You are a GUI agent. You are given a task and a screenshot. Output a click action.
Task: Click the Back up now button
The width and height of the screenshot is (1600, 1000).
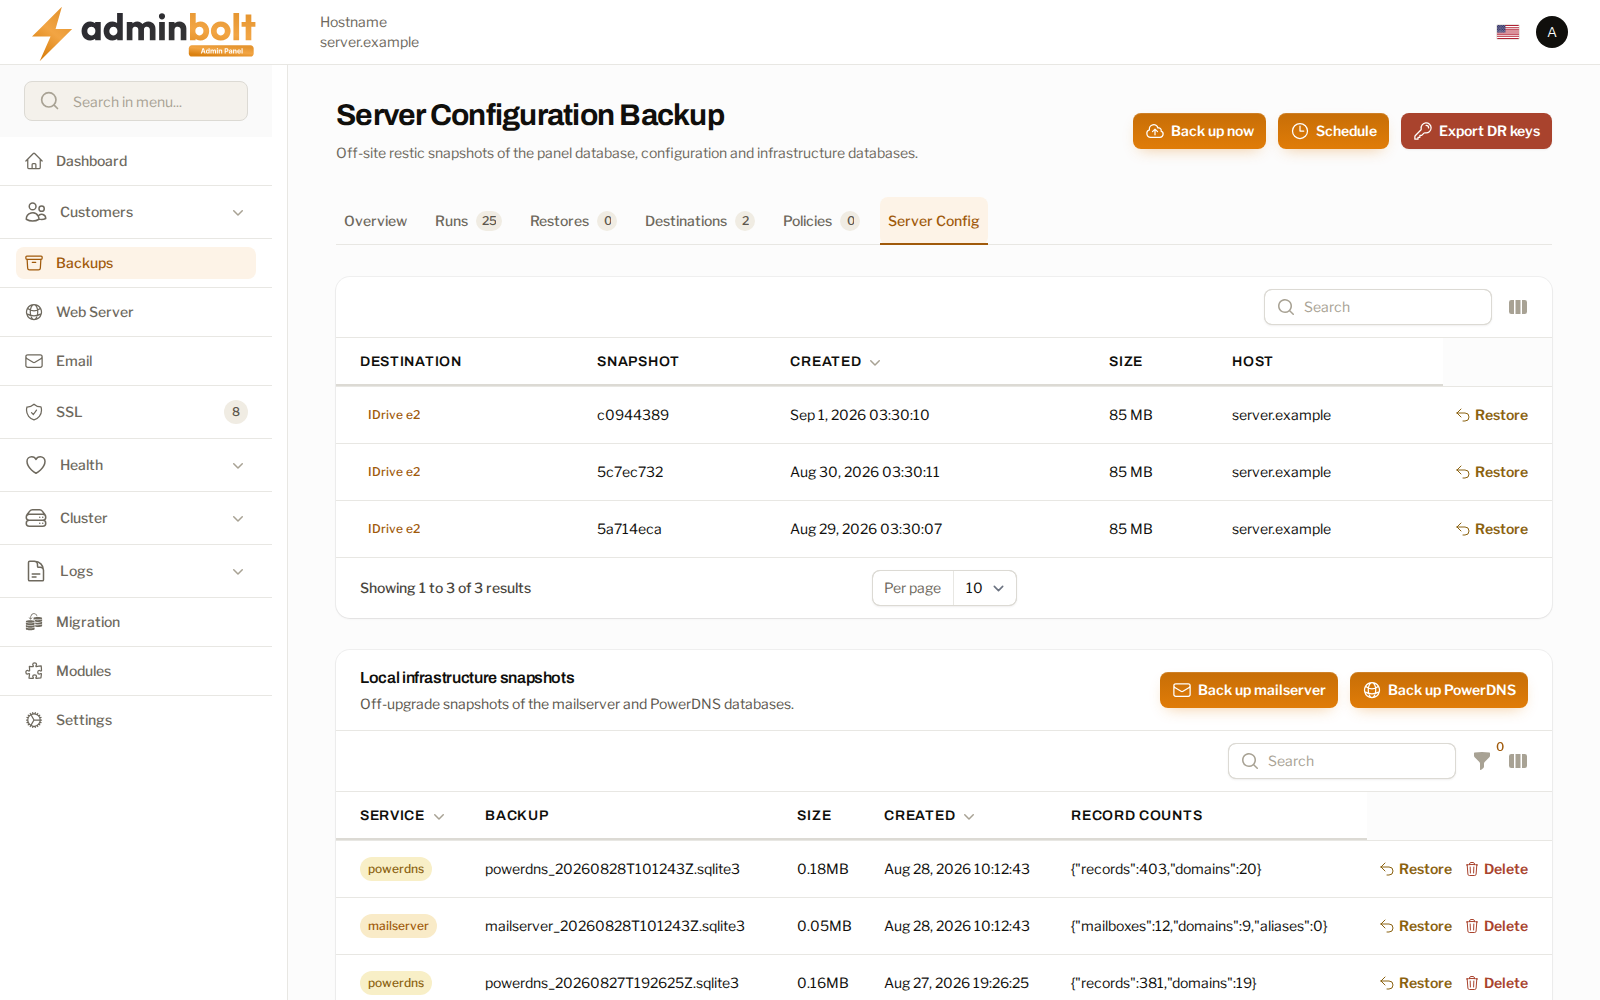pos(1199,131)
